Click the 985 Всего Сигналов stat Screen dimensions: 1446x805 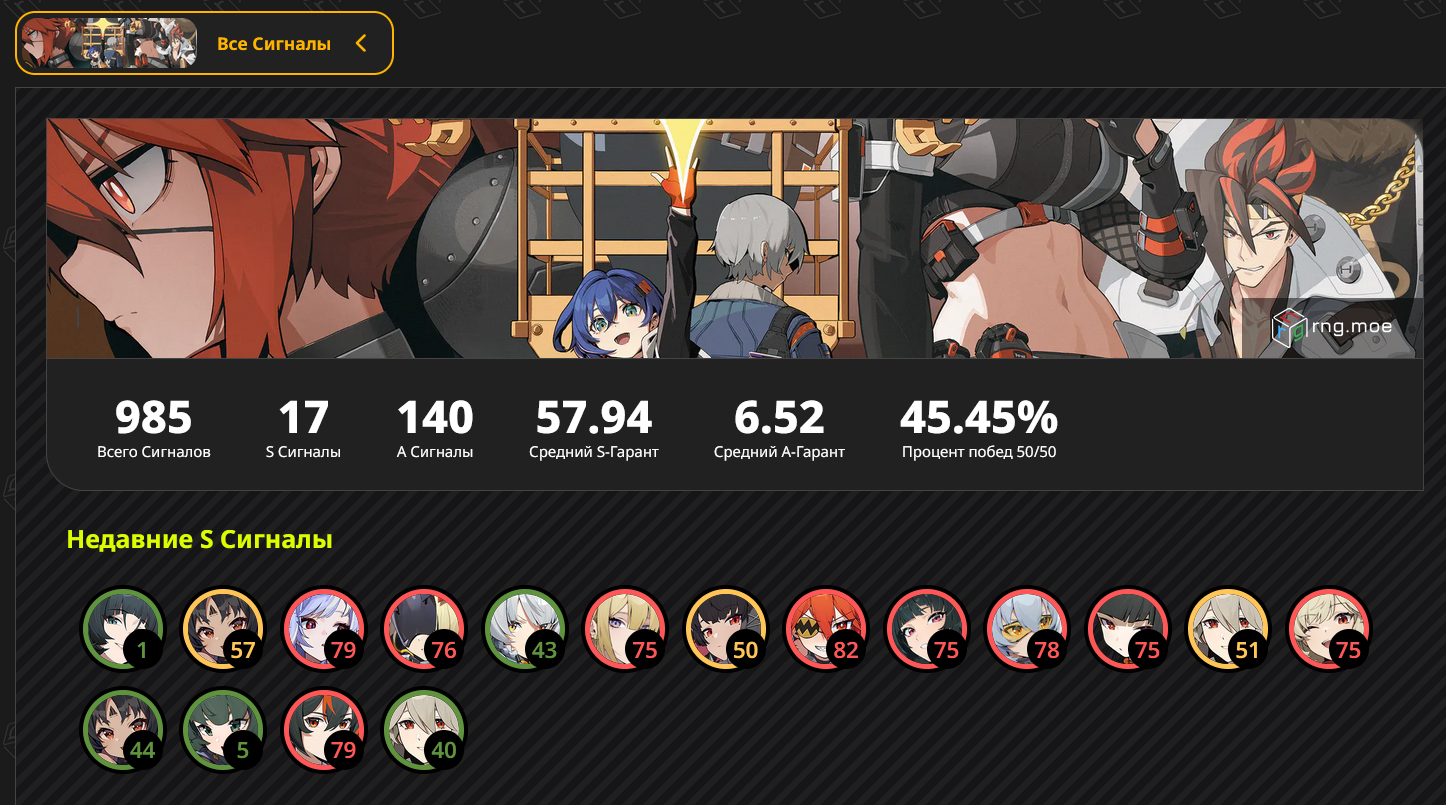(x=154, y=428)
